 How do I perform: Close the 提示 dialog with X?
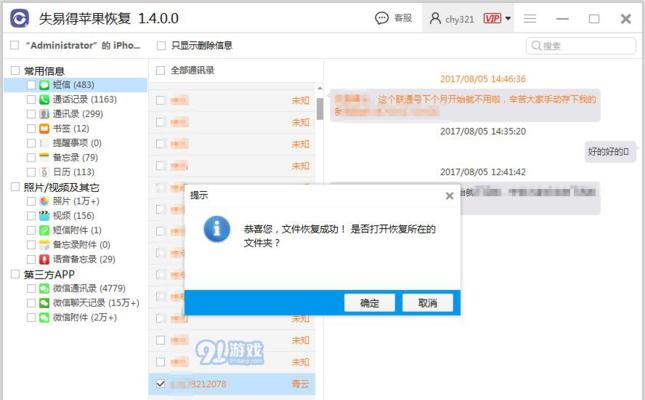click(x=450, y=196)
